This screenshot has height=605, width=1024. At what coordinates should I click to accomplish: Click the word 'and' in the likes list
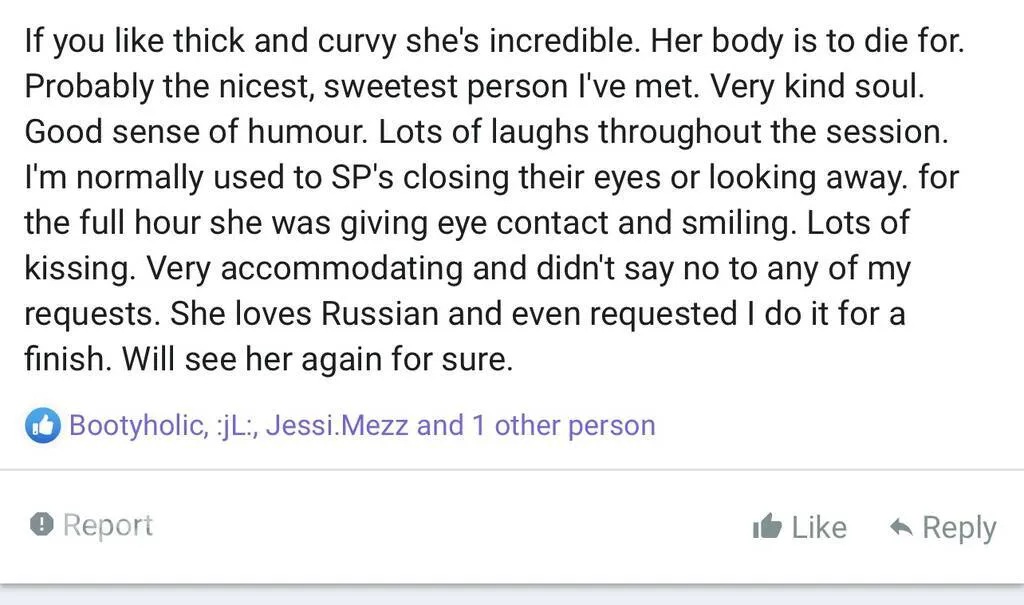[440, 425]
